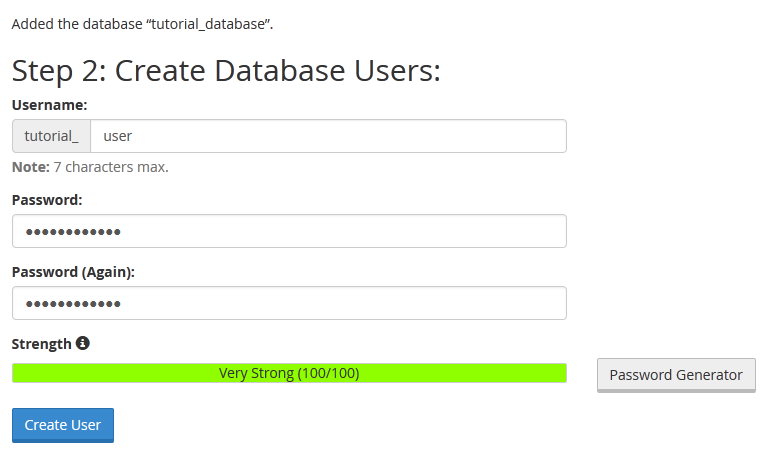
Task: Open the Password Generator
Action: coord(676,375)
